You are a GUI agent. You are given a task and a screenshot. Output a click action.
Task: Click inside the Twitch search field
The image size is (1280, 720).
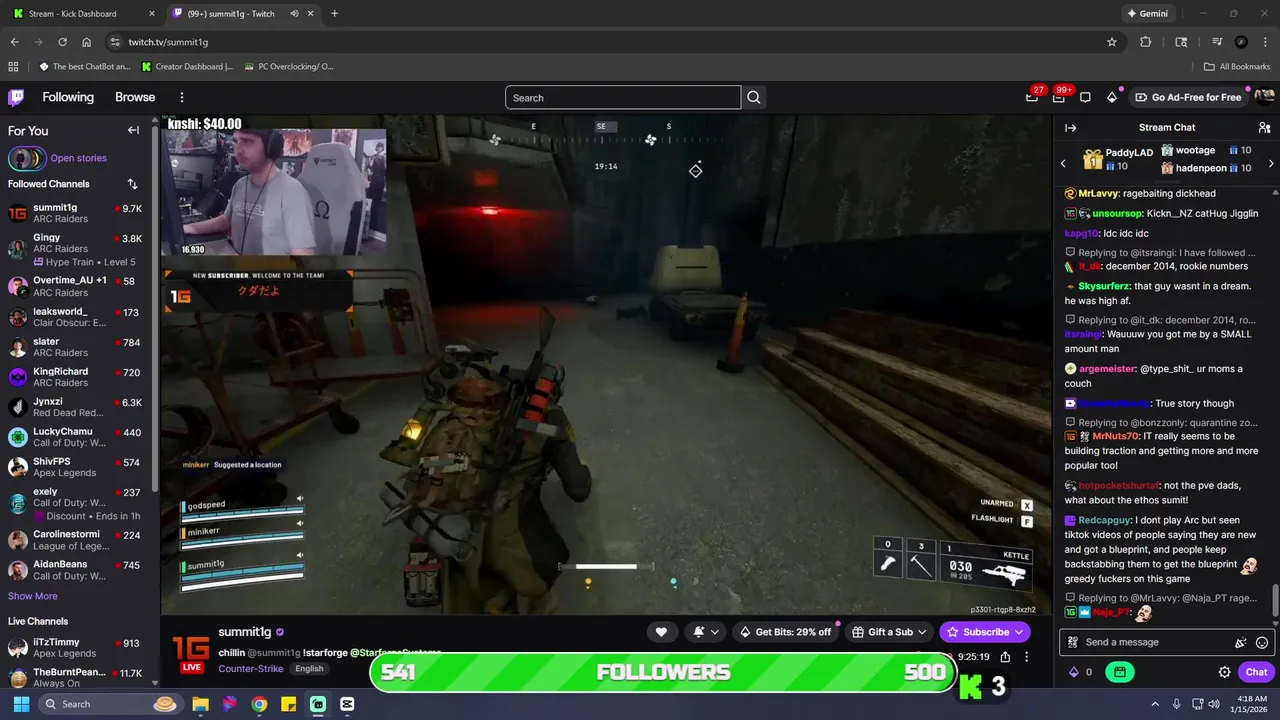coord(623,97)
